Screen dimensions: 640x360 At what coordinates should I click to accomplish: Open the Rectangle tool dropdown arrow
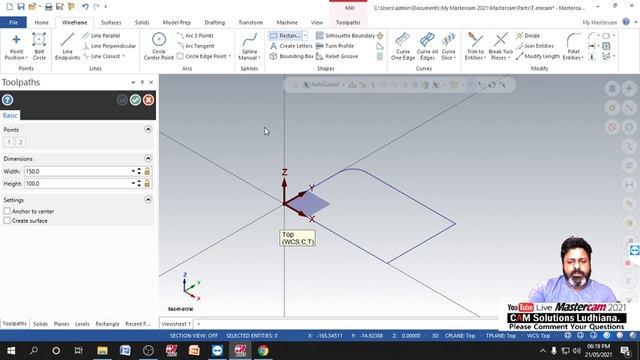point(305,36)
